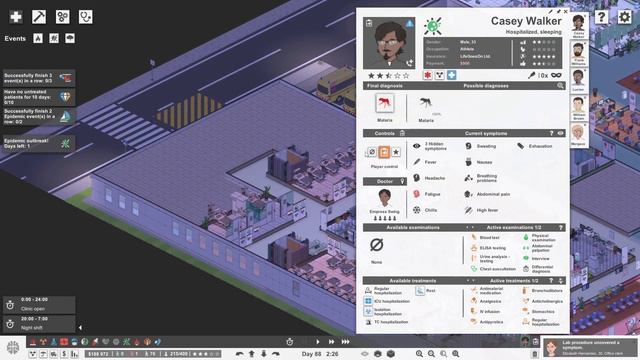The width and height of the screenshot is (640, 360).
Task: Click the warning triangle on patient portrait
Action: click(409, 23)
